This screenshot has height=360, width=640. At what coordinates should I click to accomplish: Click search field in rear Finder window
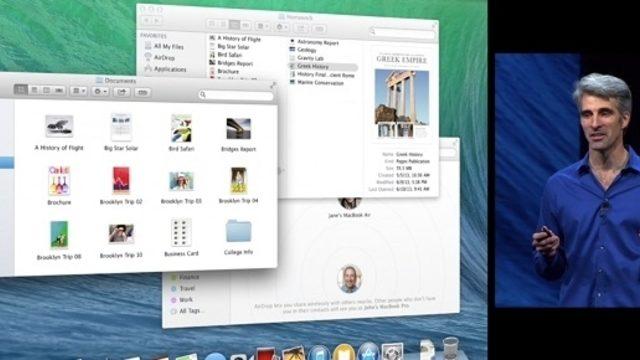coord(402,32)
